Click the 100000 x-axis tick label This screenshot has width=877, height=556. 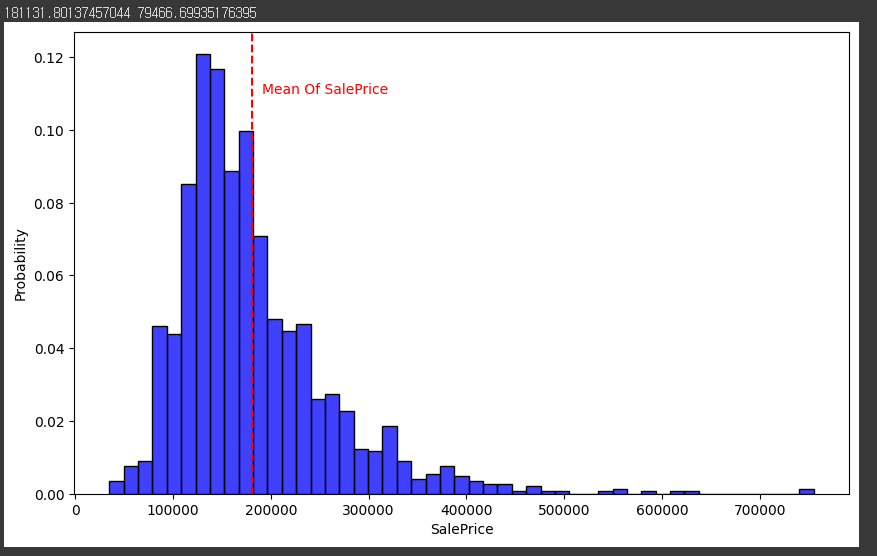(173, 510)
